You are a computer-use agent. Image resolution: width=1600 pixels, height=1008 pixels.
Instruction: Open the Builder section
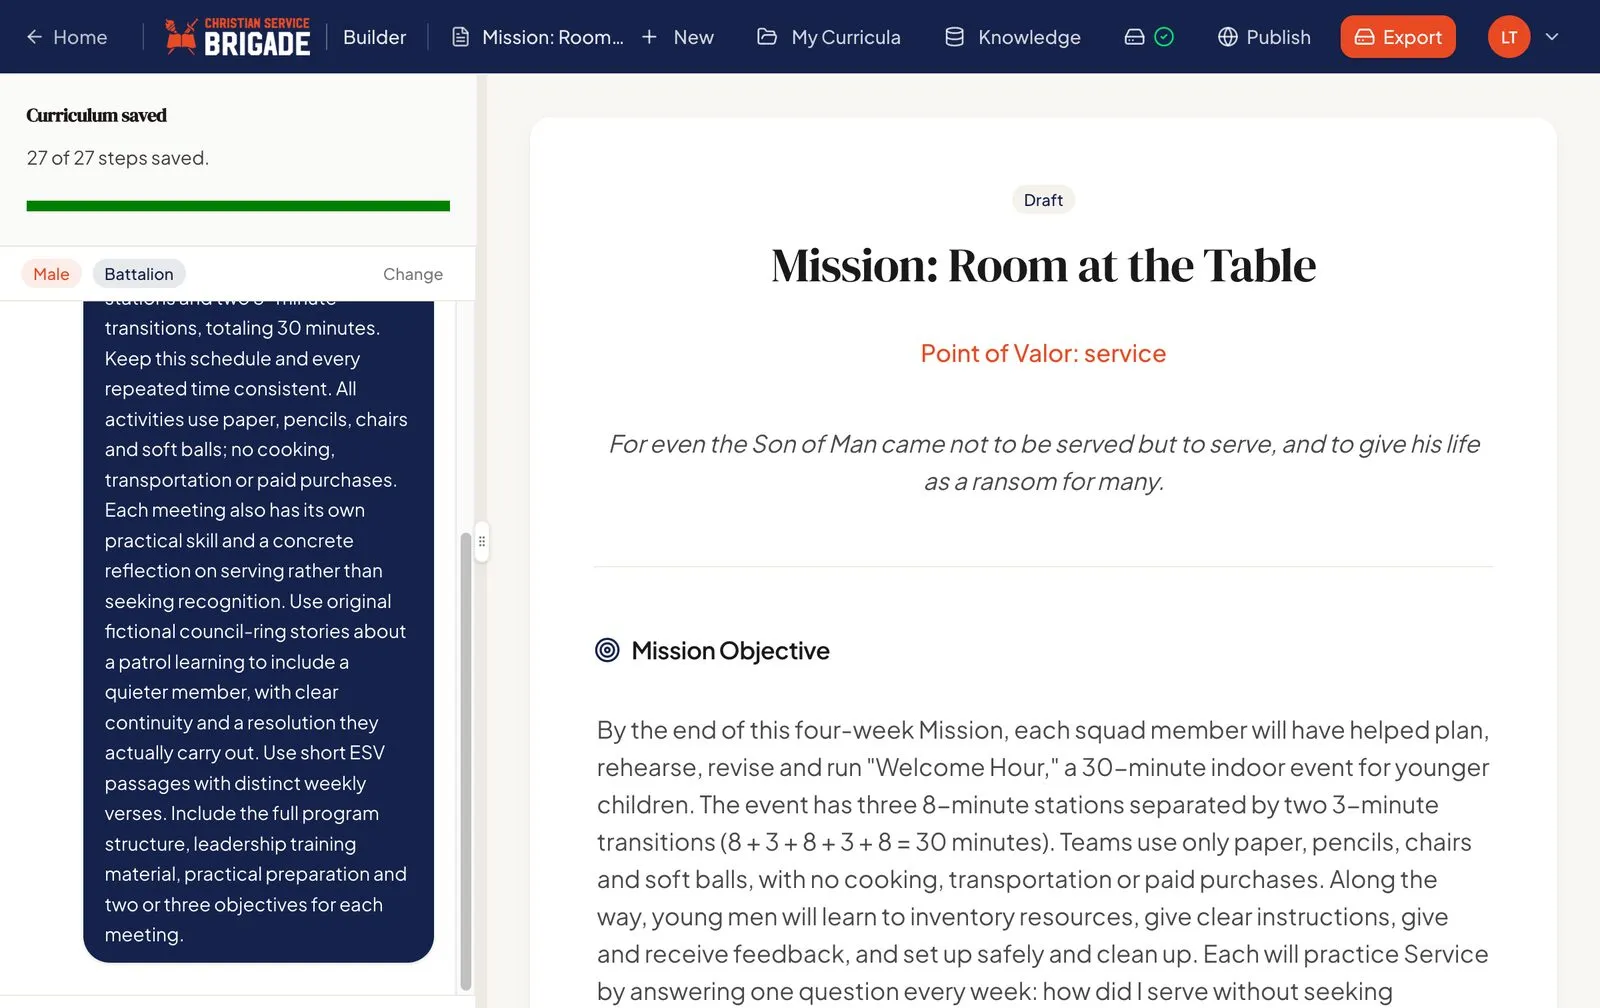374,37
